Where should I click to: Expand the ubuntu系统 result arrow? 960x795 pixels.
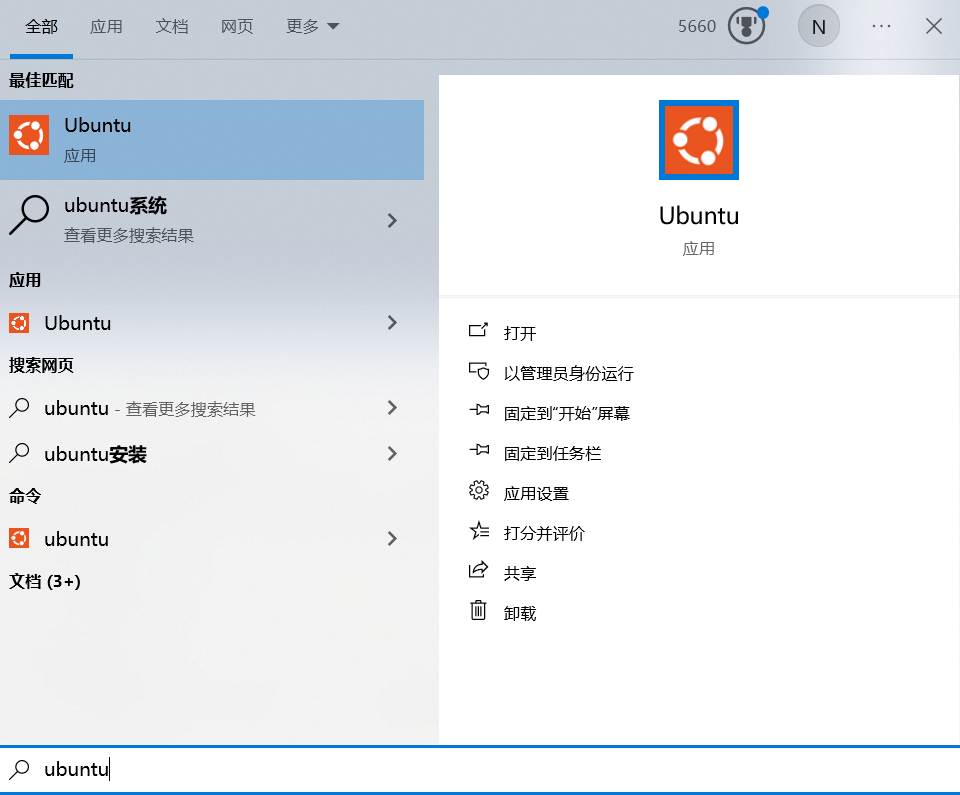point(392,220)
